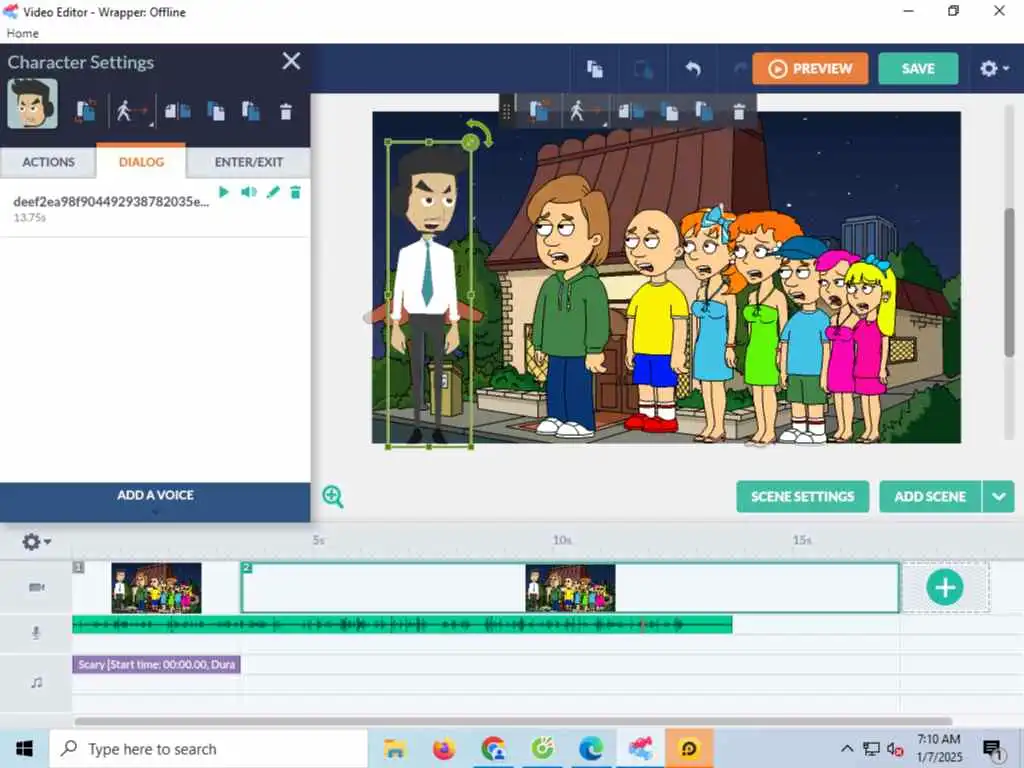Click the ADD SCENE button
This screenshot has width=1024, height=768.
930,496
